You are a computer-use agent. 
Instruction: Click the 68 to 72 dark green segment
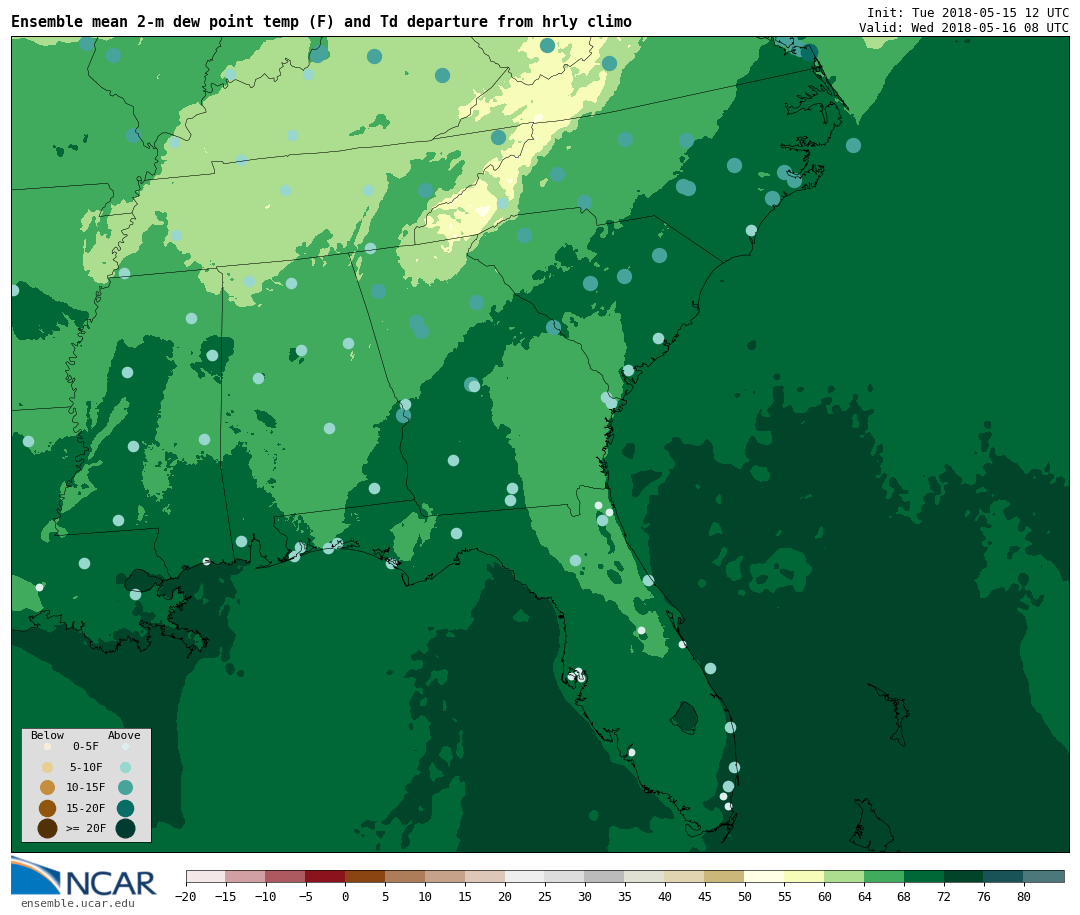click(925, 877)
